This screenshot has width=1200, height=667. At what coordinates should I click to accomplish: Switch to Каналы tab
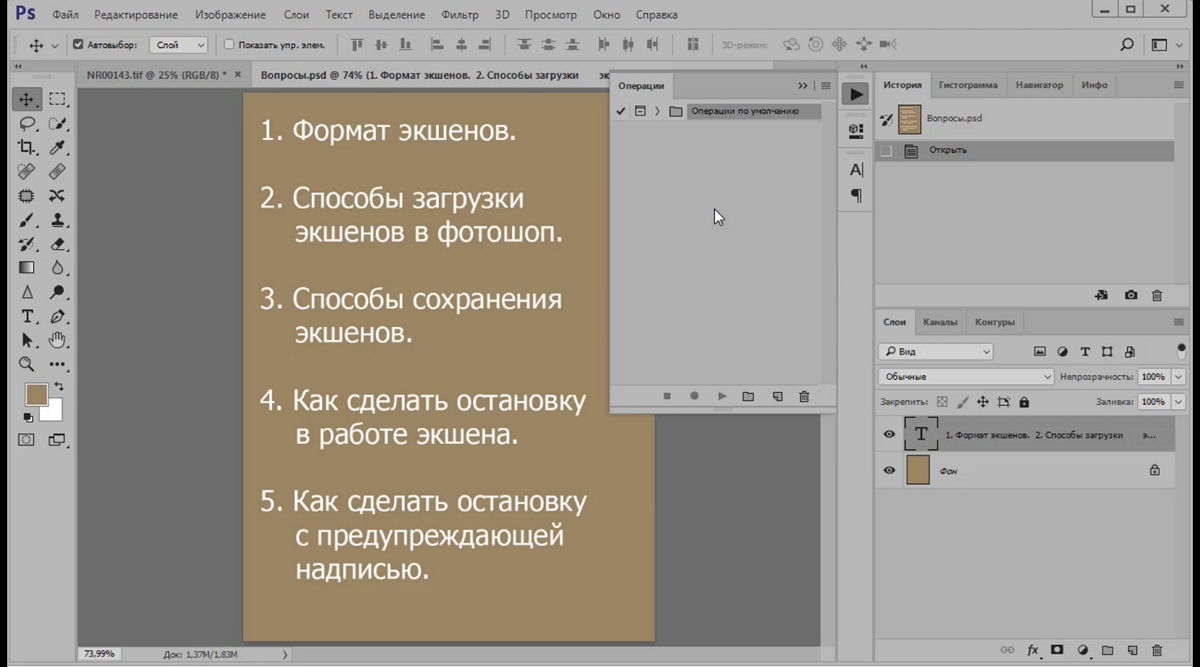(x=940, y=322)
